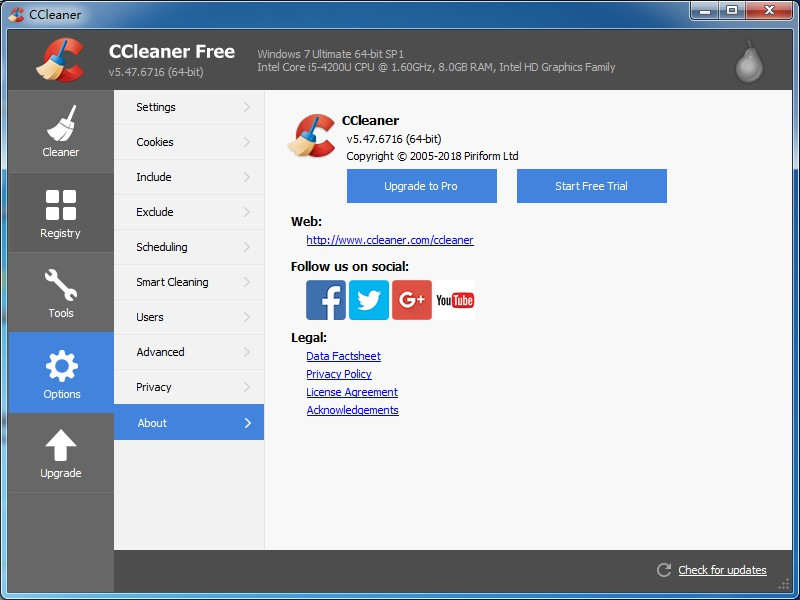Viewport: 800px width, 600px height.
Task: Click the Facebook social icon
Action: coord(326,300)
